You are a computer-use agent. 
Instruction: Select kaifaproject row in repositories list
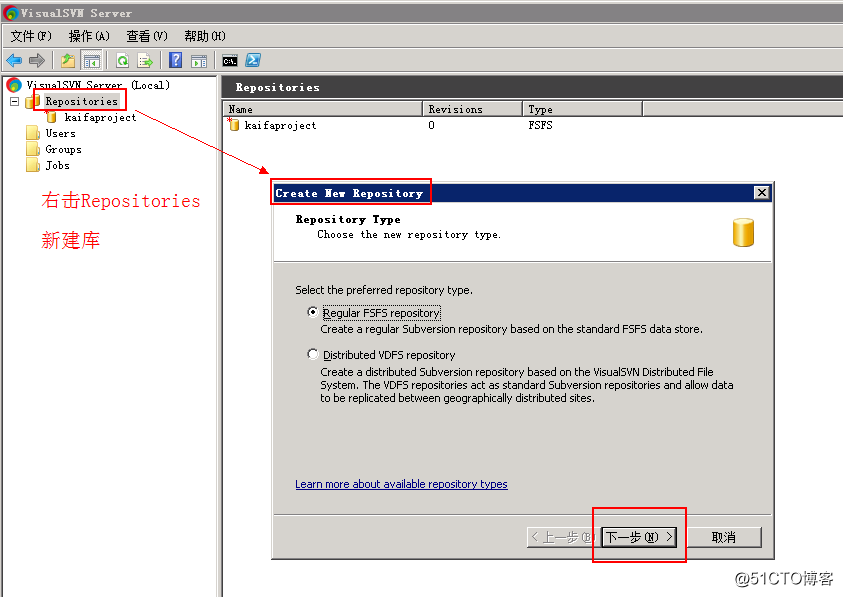click(x=280, y=125)
